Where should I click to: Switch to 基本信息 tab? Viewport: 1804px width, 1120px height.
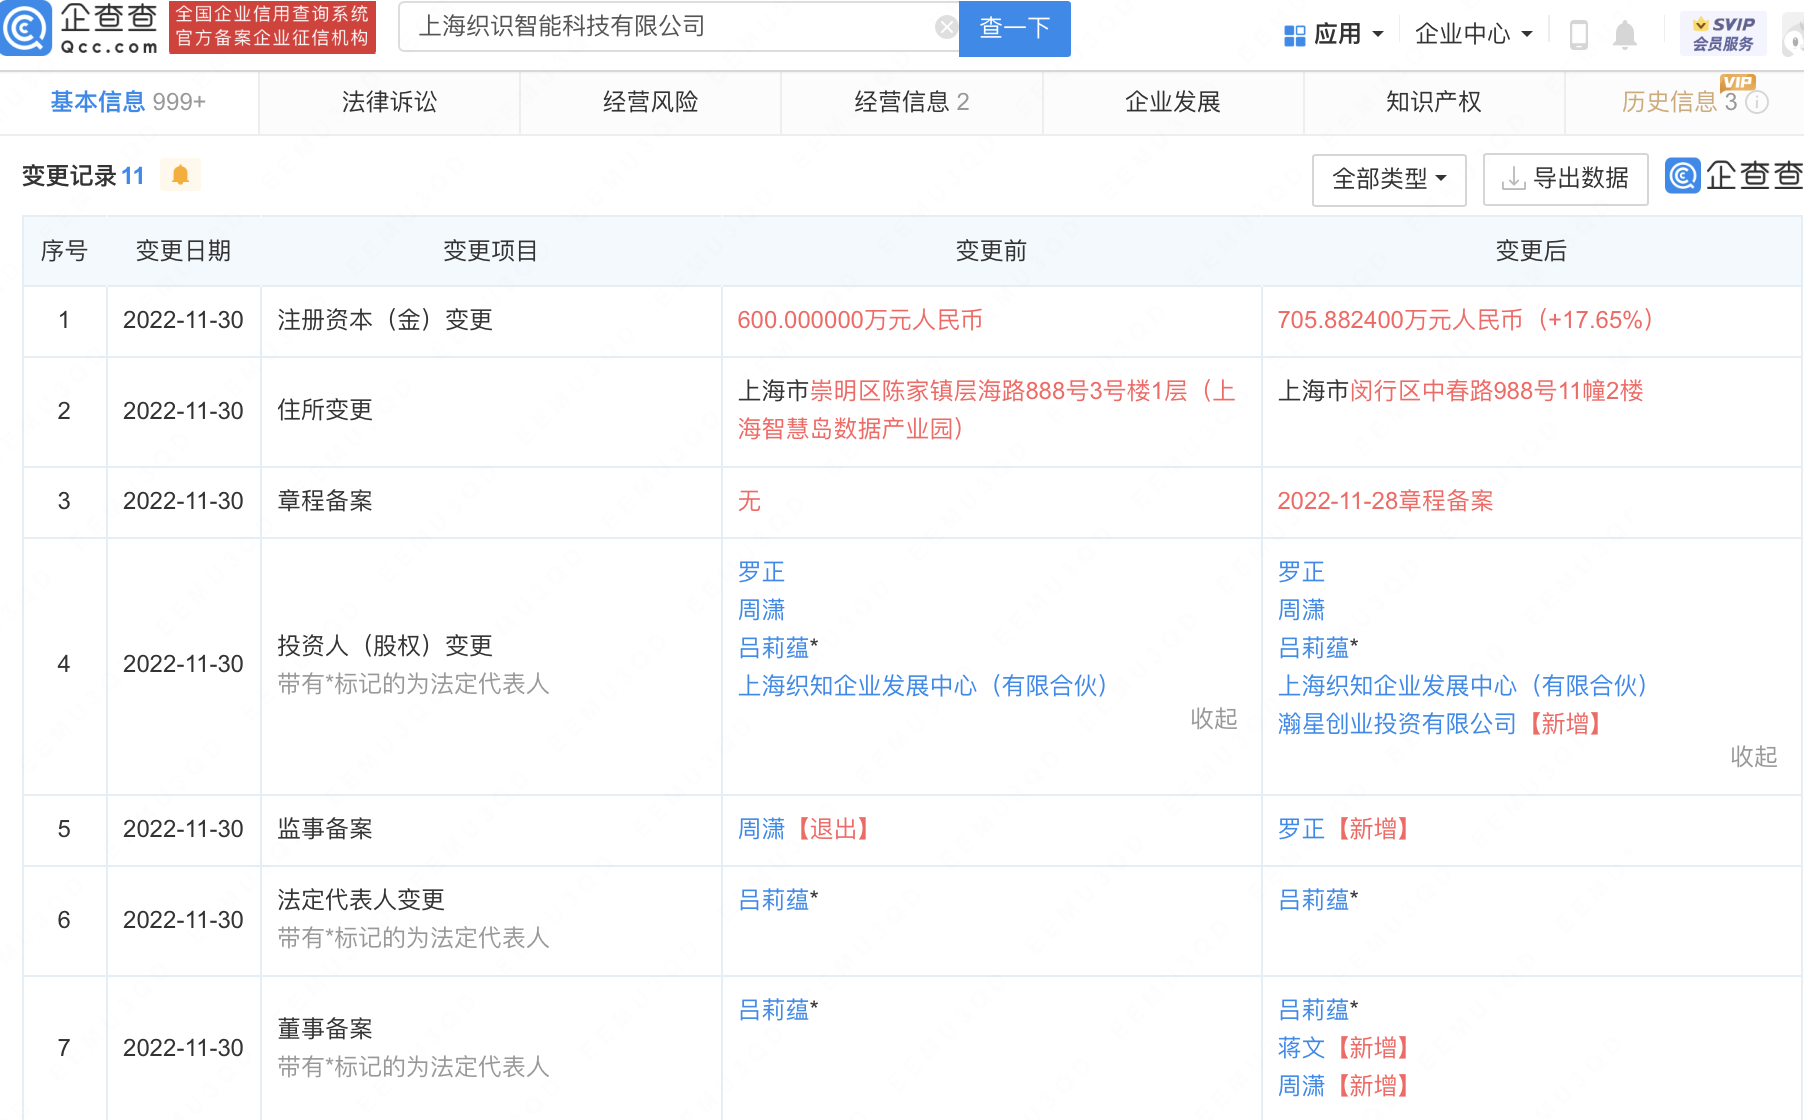coord(128,101)
